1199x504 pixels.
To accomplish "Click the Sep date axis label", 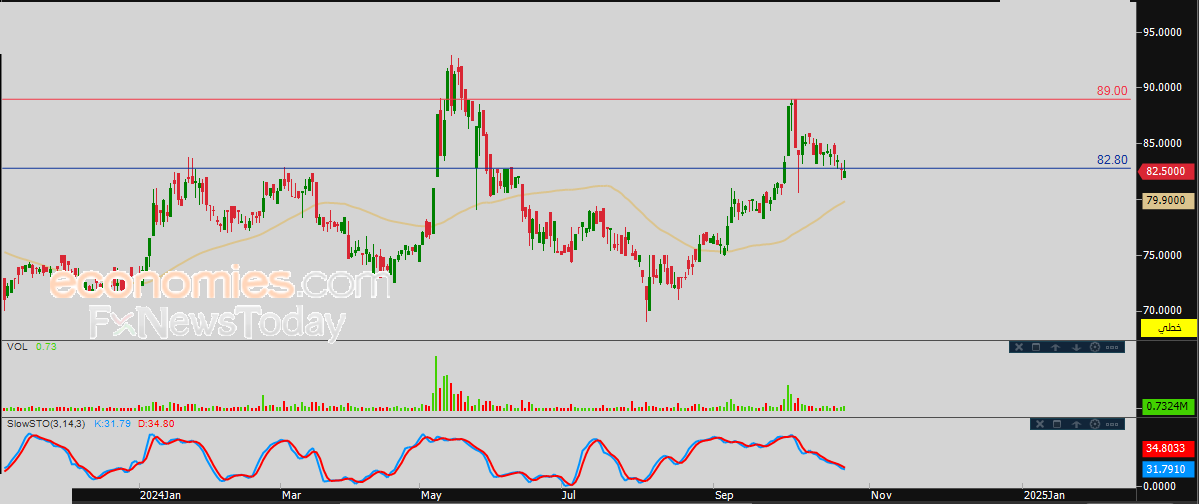I will pos(724,496).
